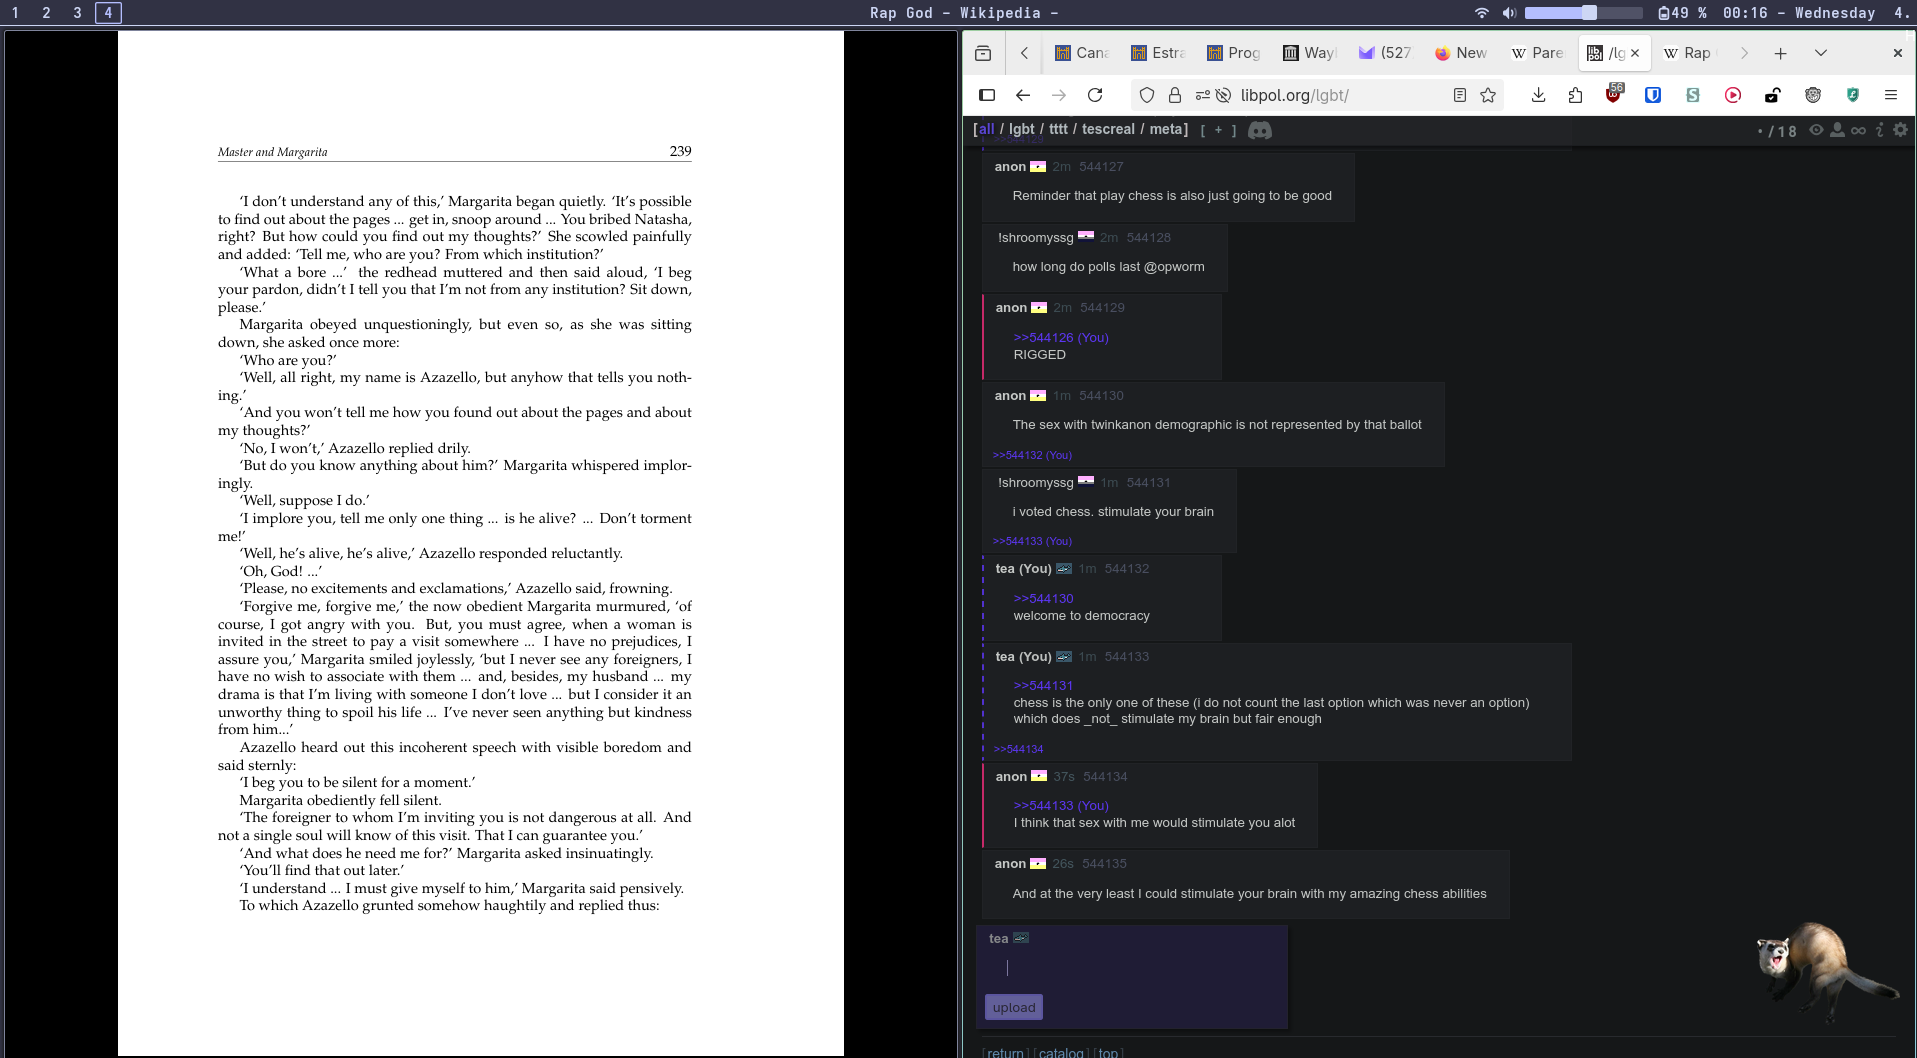Expand the list-all-tabs dropdown arrow
Screen dimensions: 1917x1058
(x=1821, y=53)
